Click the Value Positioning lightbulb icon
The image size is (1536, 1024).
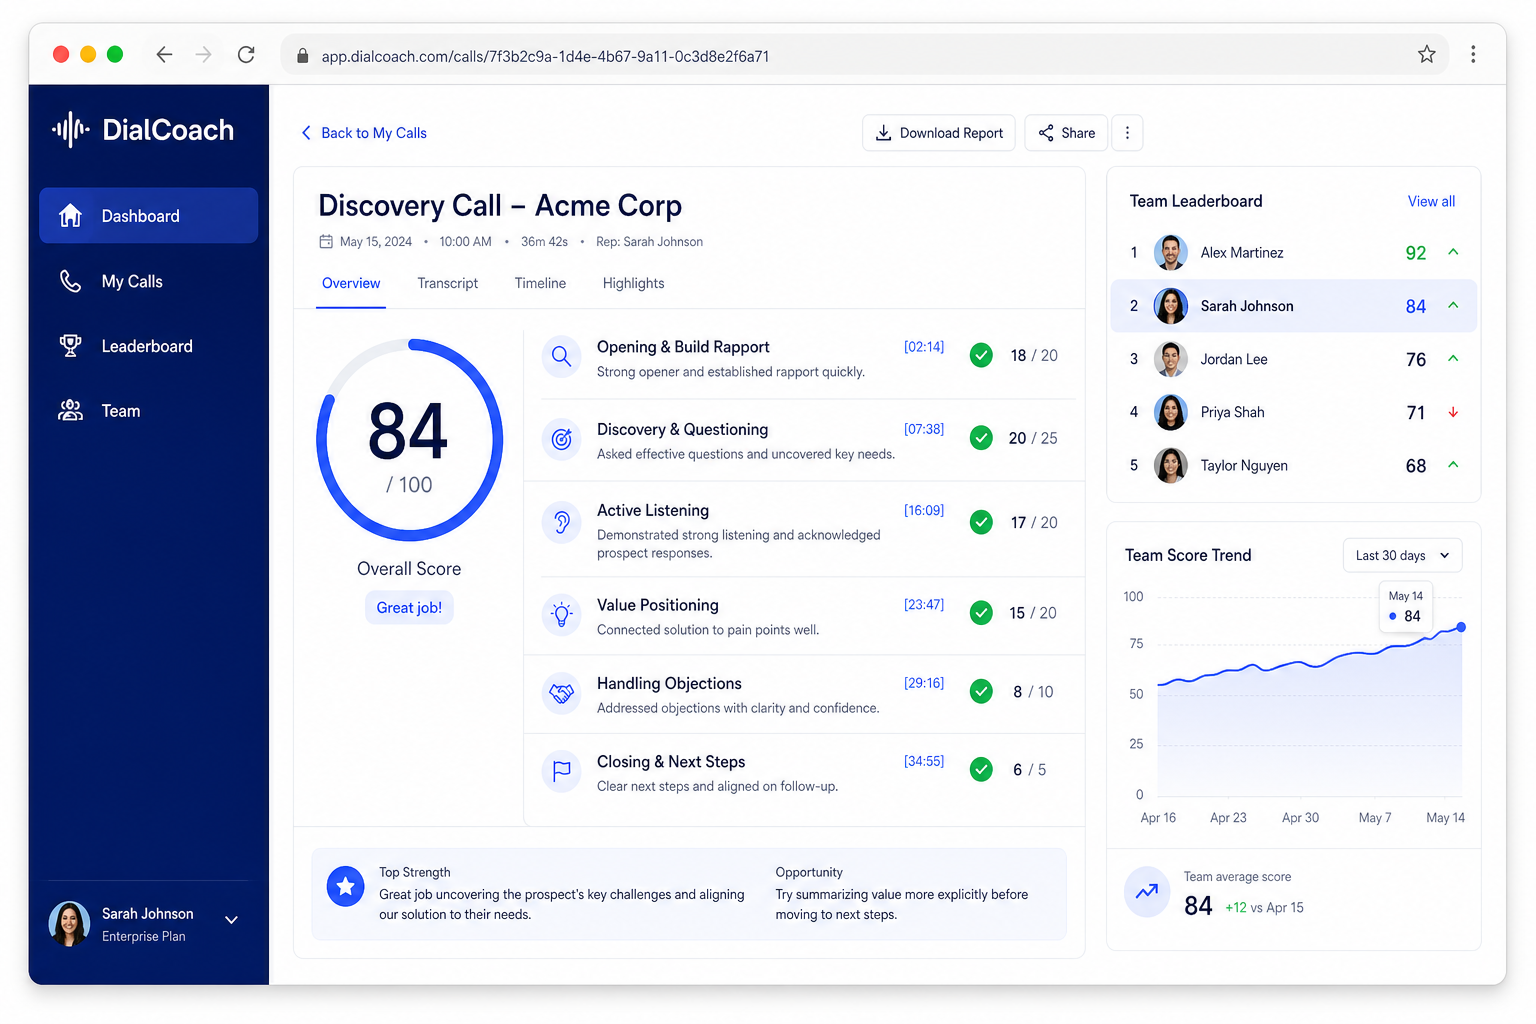(562, 614)
